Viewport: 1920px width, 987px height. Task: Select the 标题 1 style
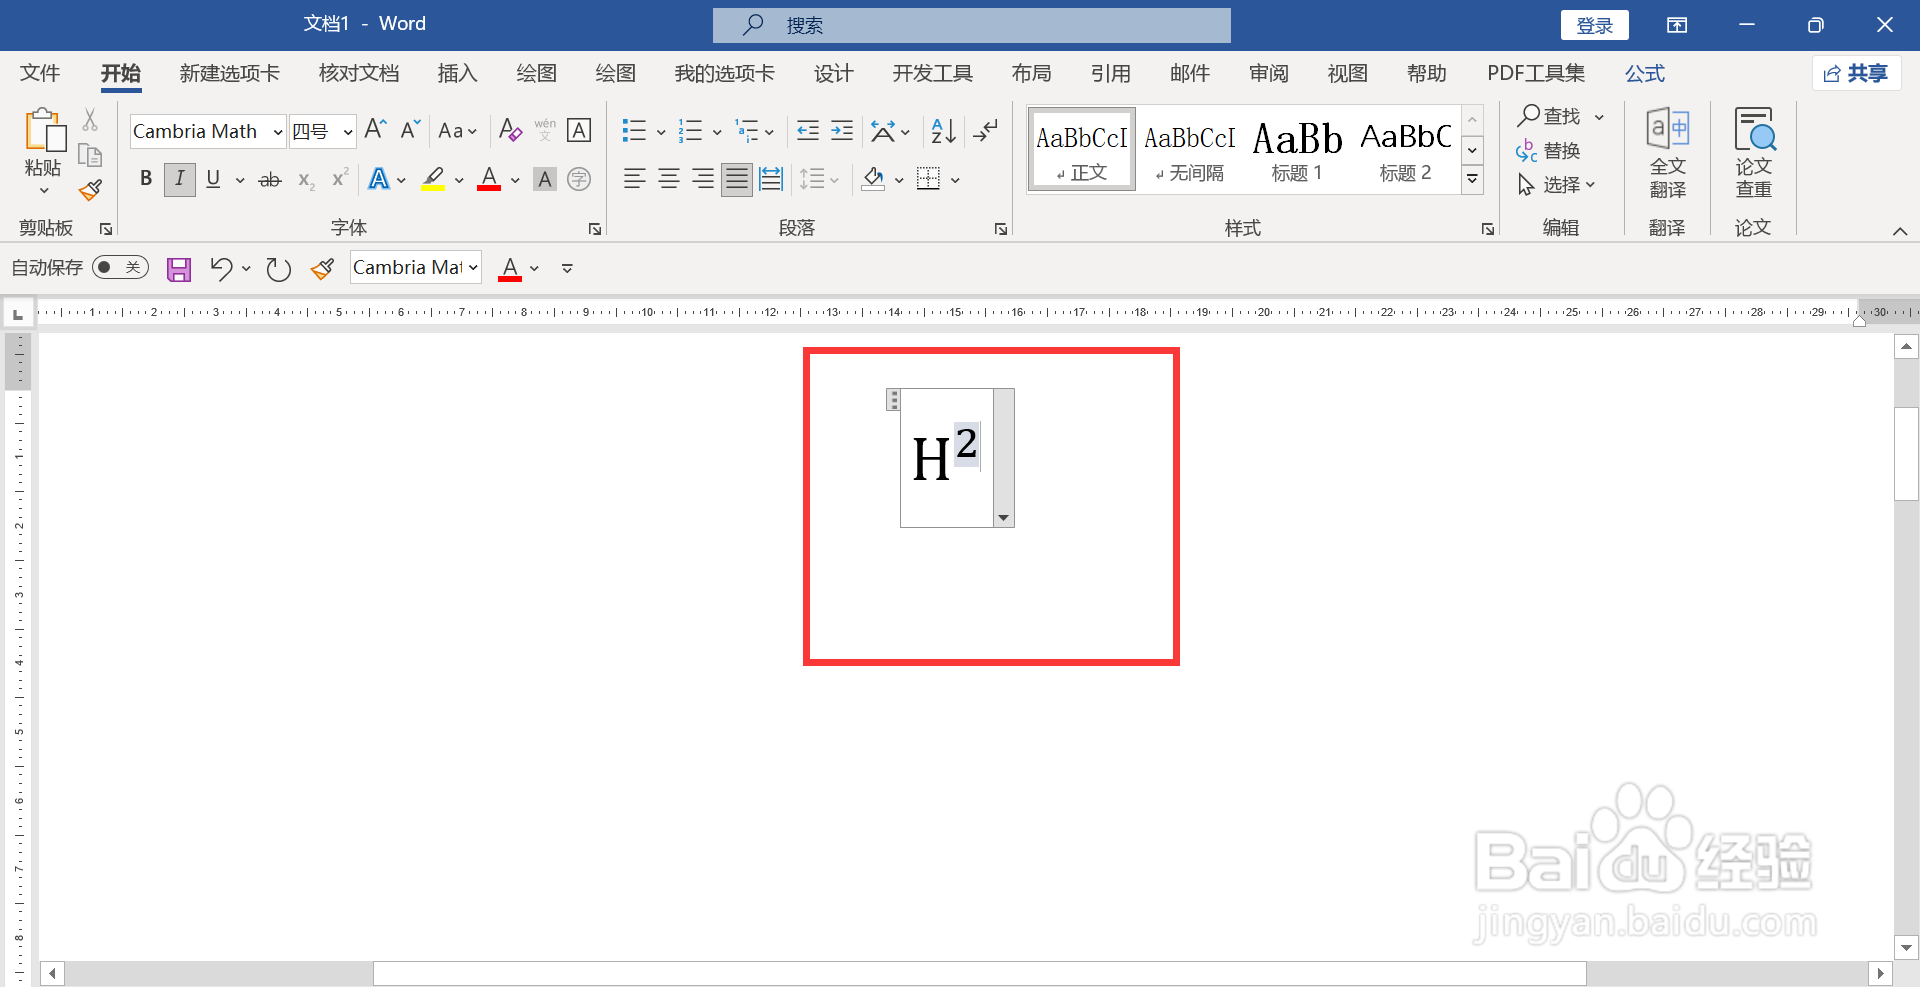pos(1297,150)
